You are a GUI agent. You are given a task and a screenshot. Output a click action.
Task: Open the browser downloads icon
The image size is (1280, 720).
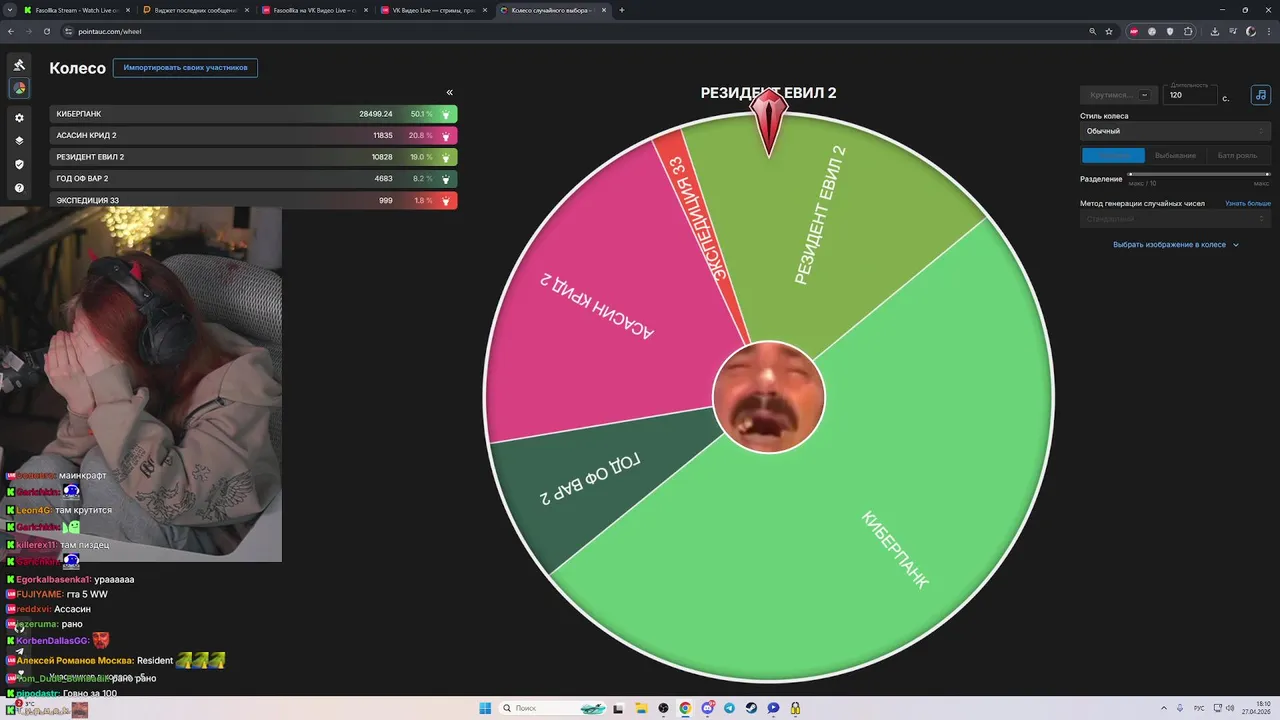point(1215,31)
